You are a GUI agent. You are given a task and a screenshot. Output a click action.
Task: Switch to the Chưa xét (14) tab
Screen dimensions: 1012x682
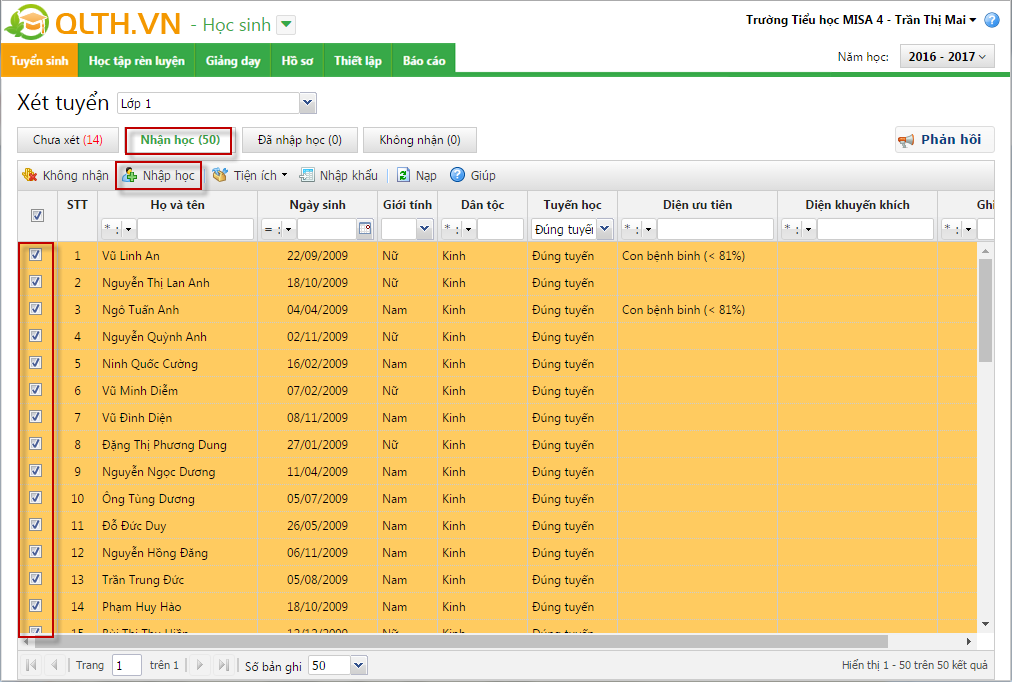click(x=68, y=140)
